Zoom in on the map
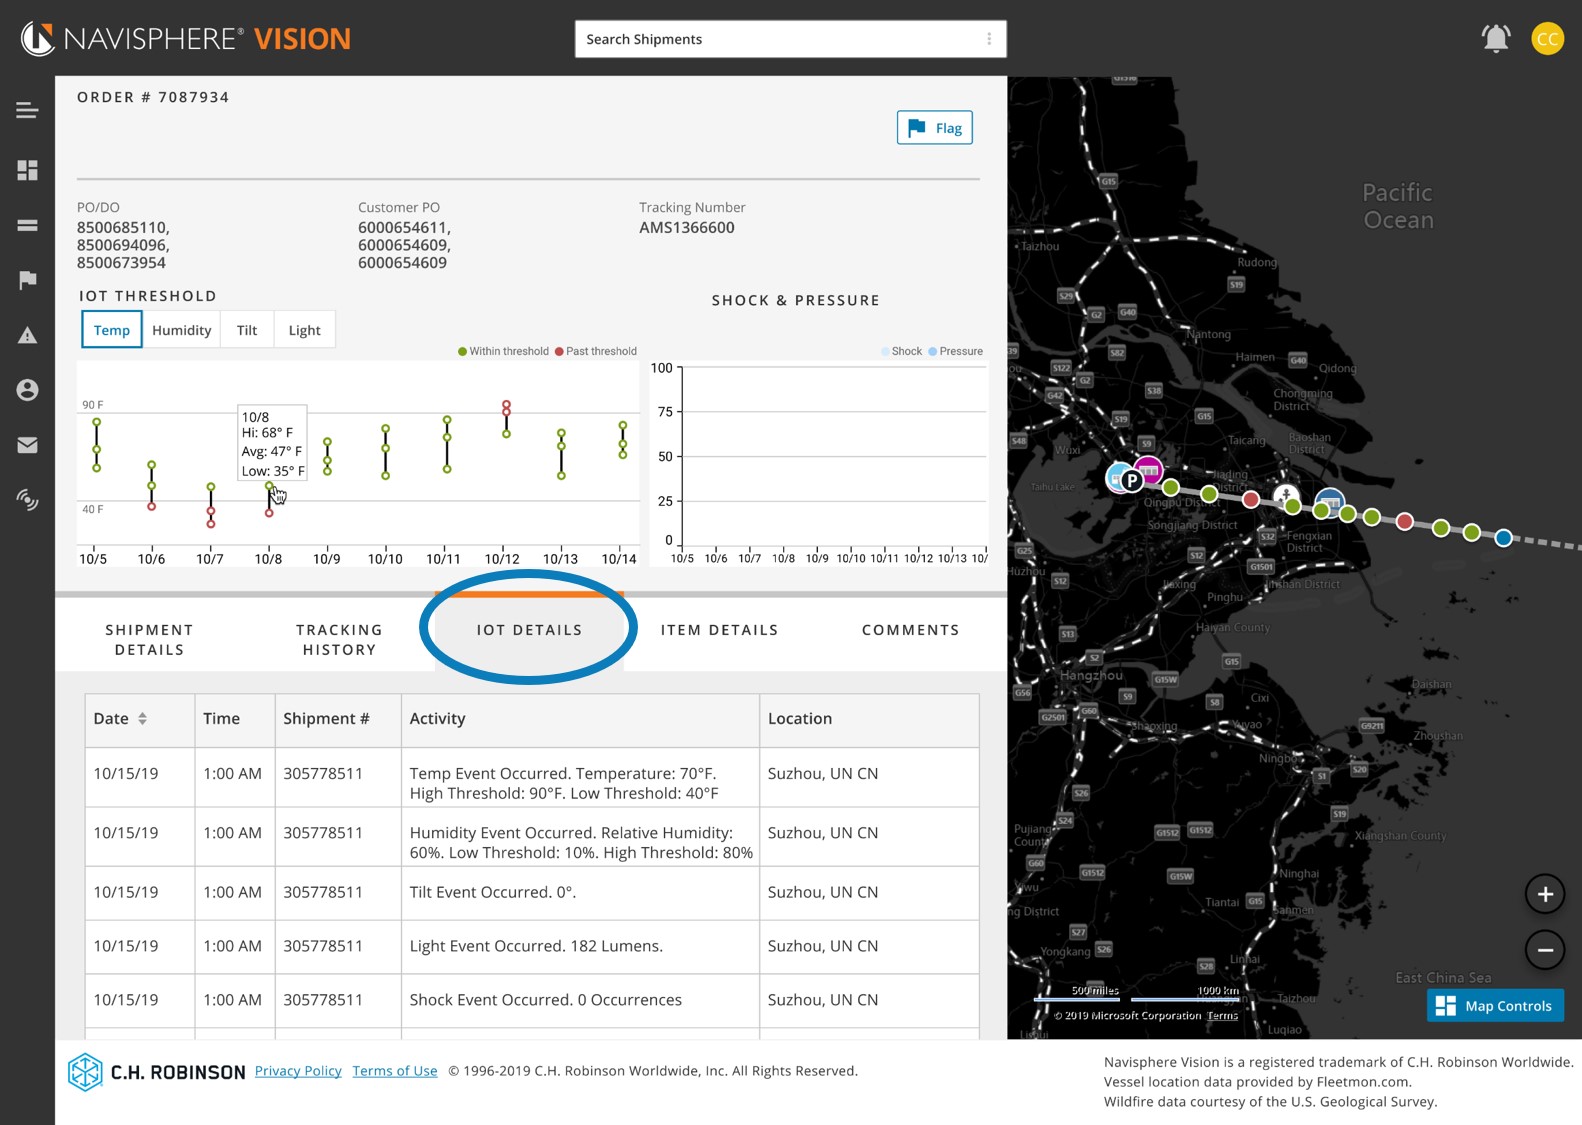 pyautogui.click(x=1544, y=894)
